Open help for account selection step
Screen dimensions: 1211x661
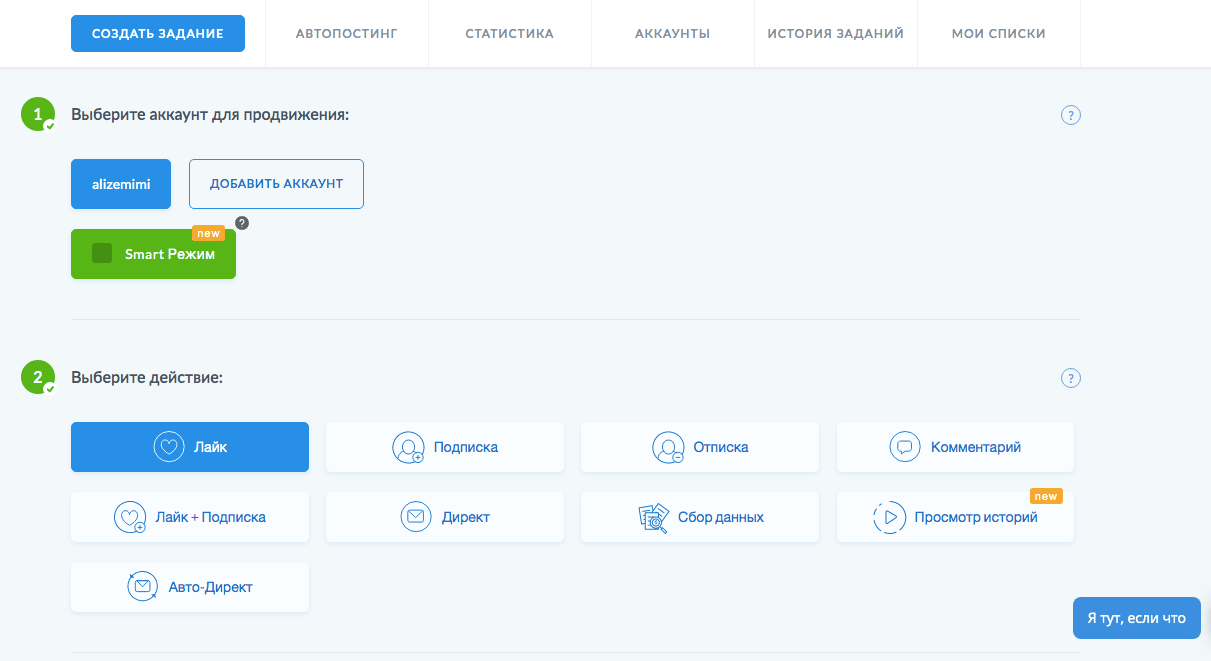tap(1070, 115)
